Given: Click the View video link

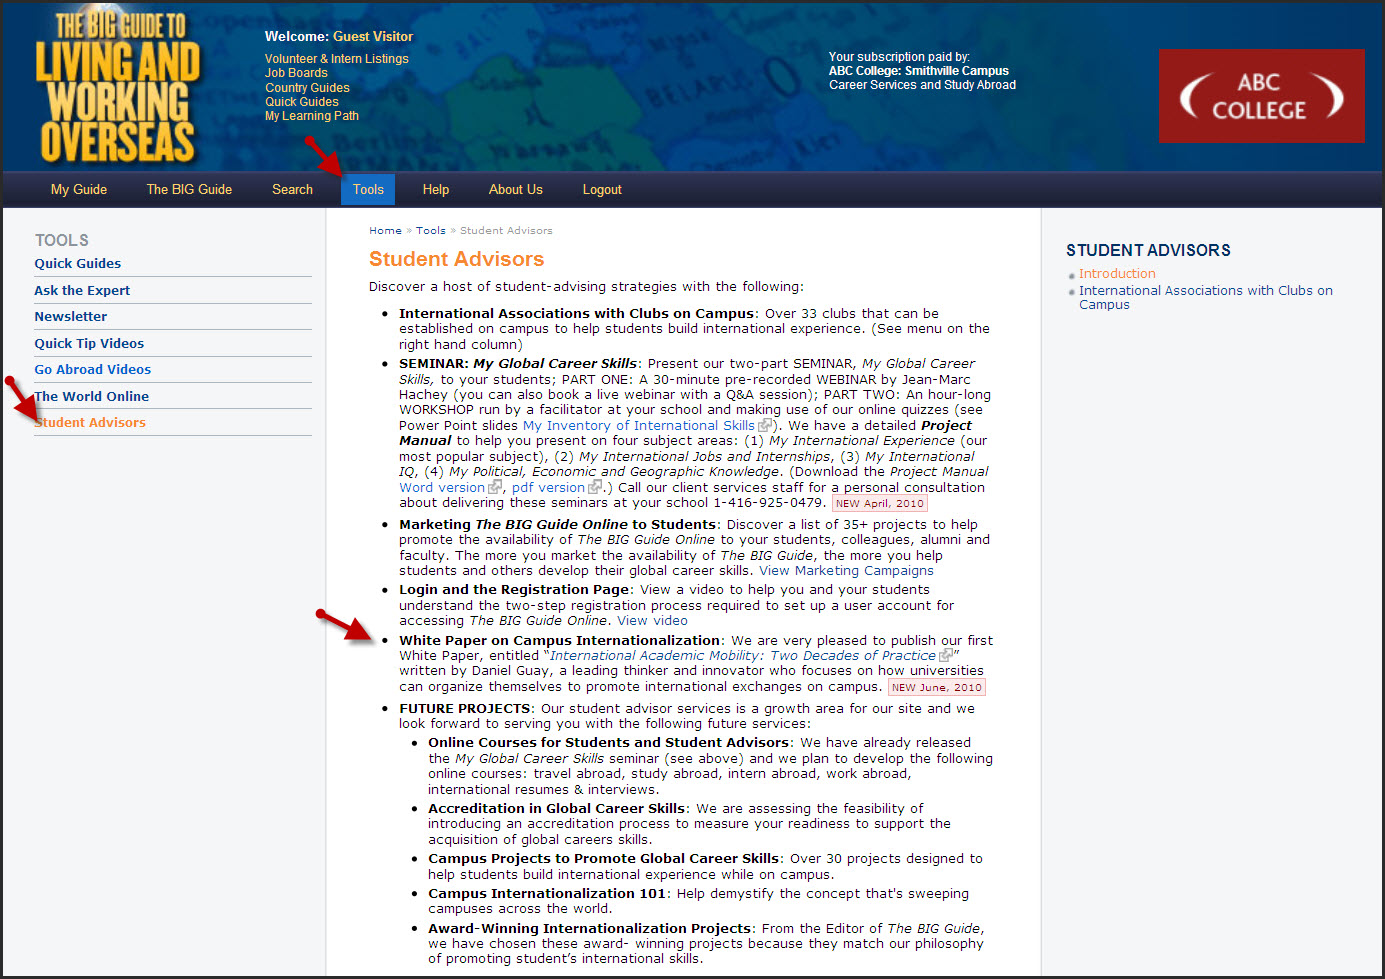Looking at the screenshot, I should click(x=652, y=621).
